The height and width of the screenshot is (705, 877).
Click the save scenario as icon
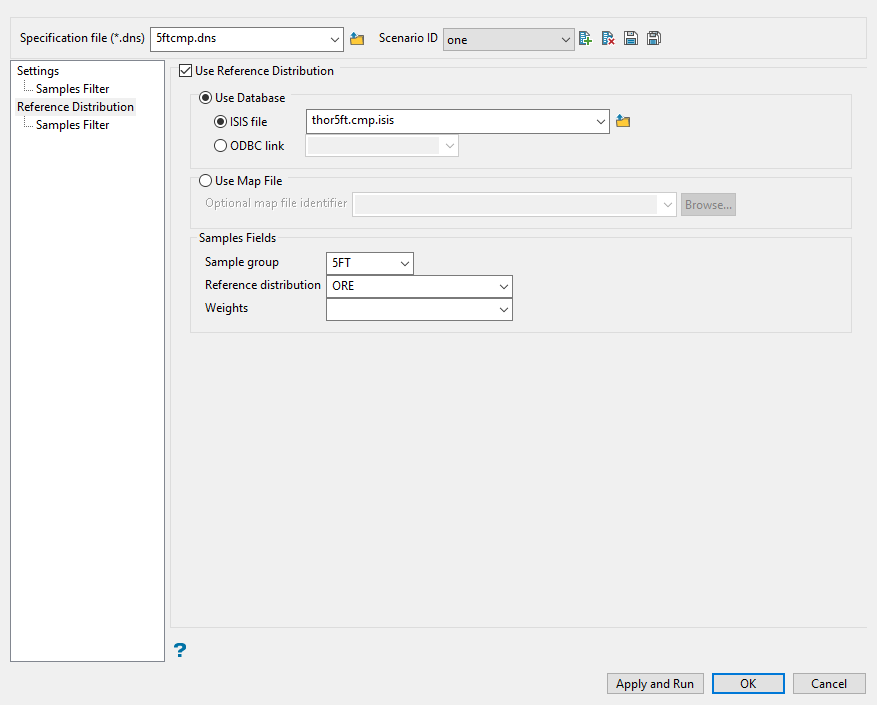tap(654, 39)
